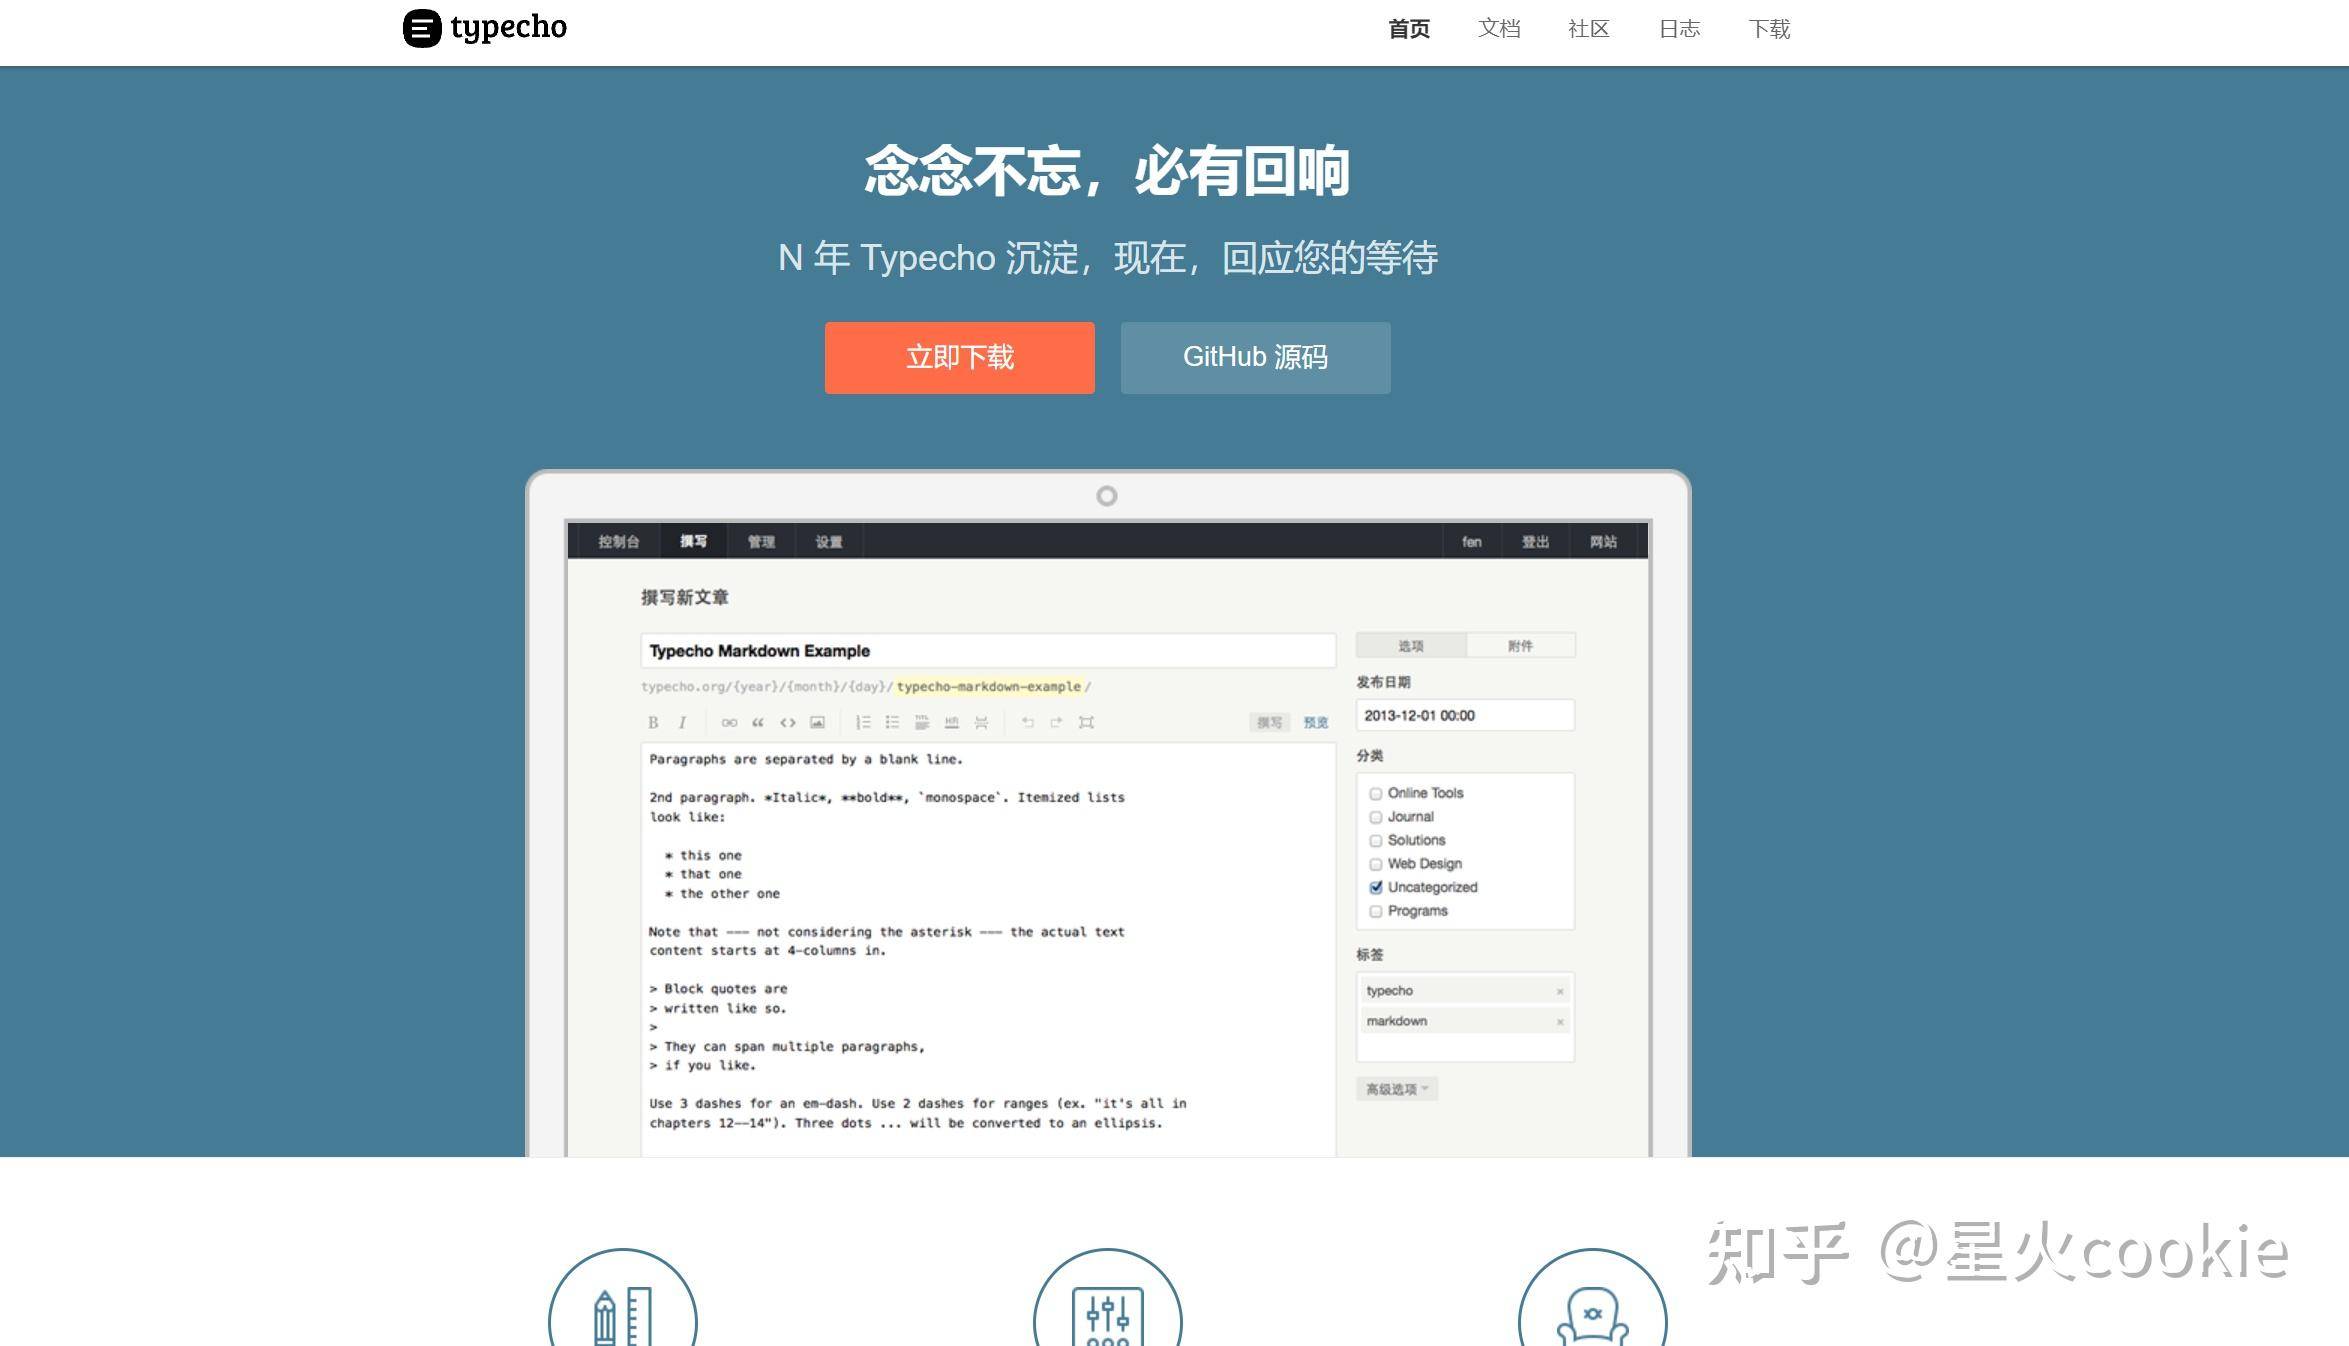
Task: Check the Web Design category
Action: (1376, 864)
